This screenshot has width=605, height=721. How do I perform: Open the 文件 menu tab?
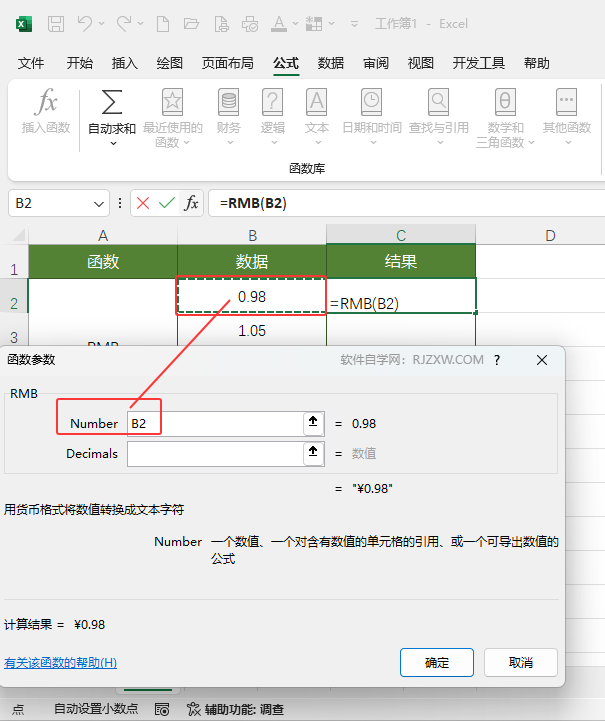click(31, 63)
